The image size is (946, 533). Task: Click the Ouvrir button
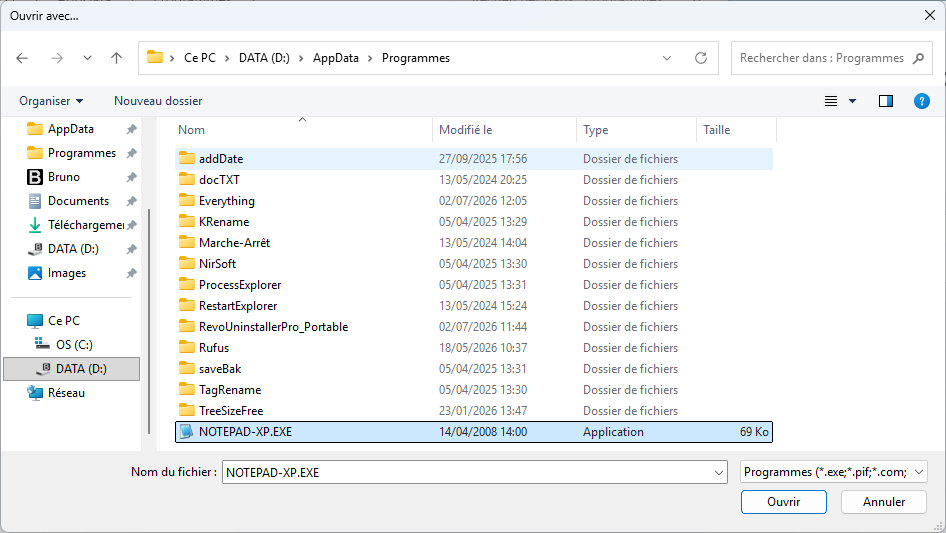click(784, 502)
